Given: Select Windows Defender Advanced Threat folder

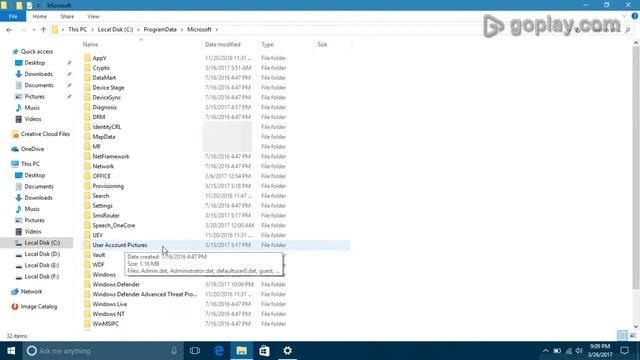Looking at the screenshot, I should click(x=144, y=294).
